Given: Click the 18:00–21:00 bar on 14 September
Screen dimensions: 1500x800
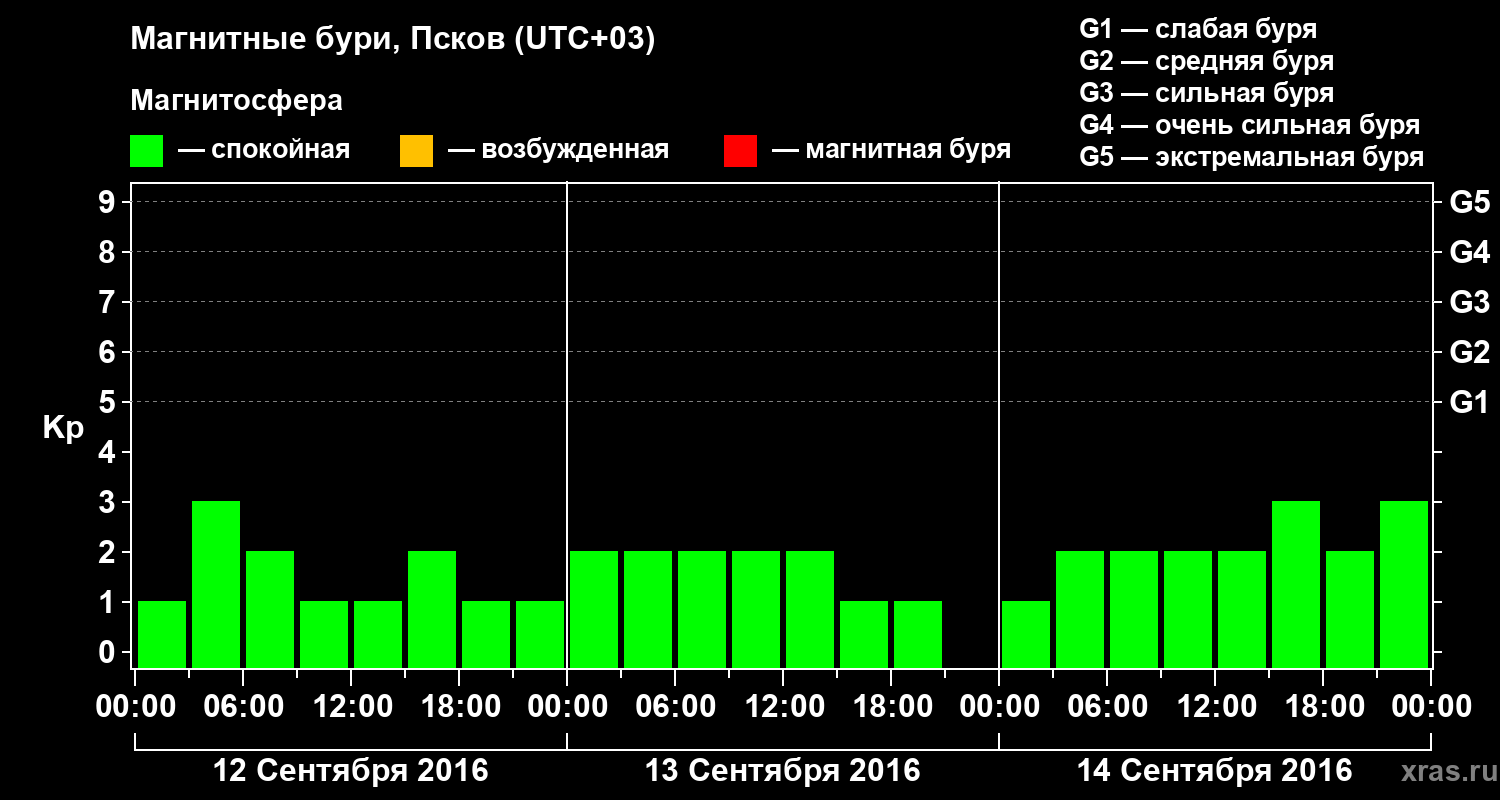Looking at the screenshot, I should pyautogui.click(x=1350, y=610).
